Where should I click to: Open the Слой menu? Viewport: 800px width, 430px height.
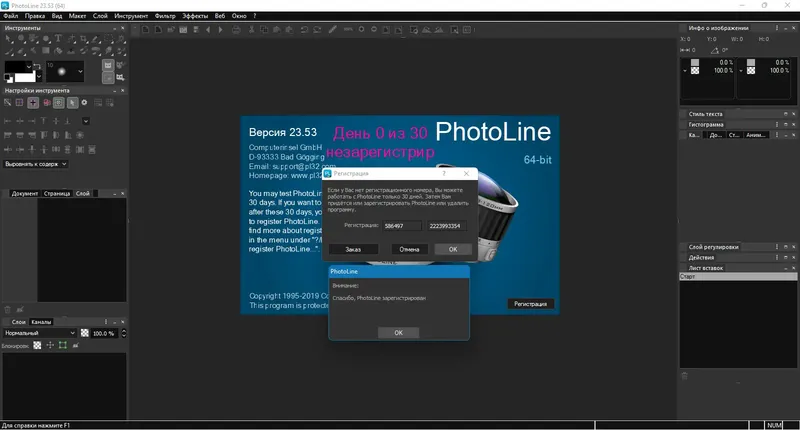[100, 16]
